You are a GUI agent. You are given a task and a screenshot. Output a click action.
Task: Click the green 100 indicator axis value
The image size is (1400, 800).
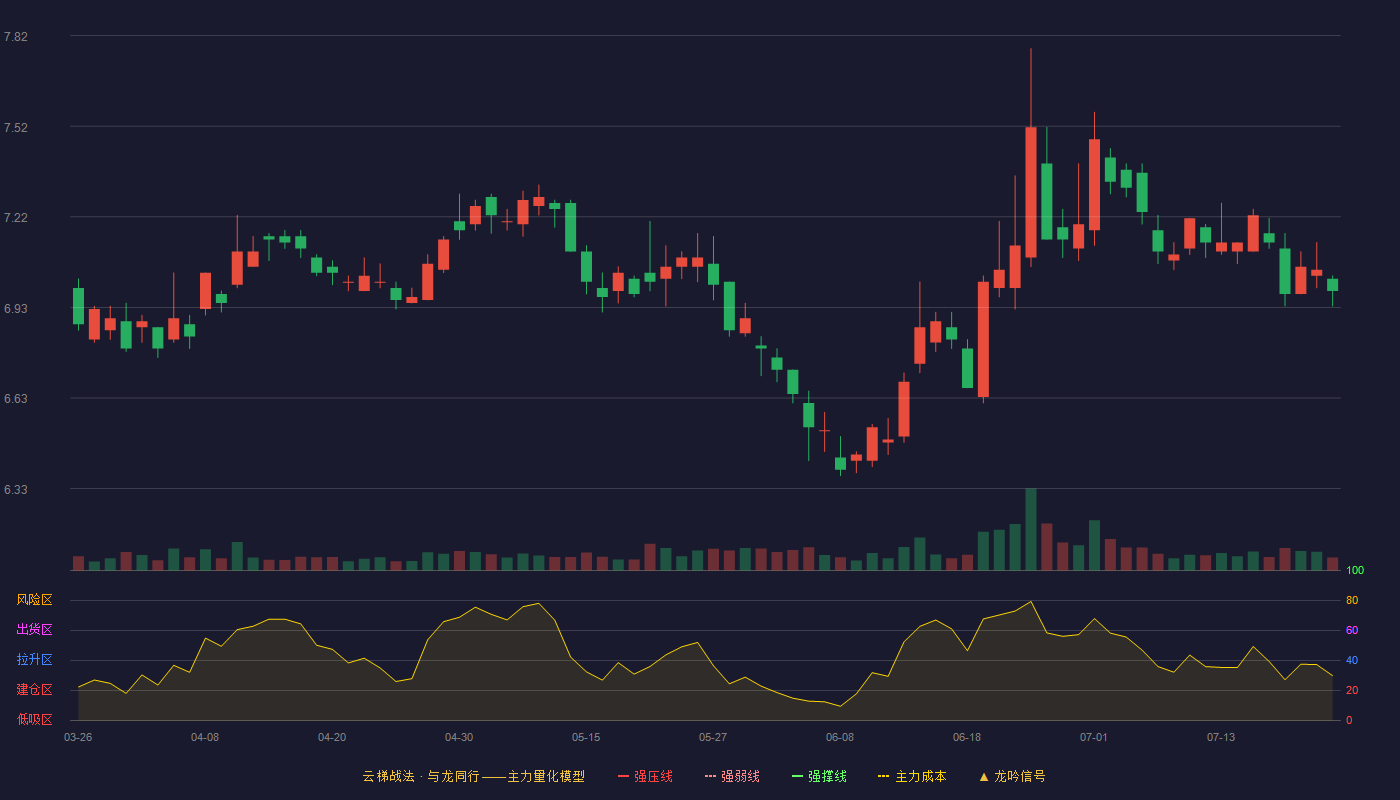tap(1355, 571)
